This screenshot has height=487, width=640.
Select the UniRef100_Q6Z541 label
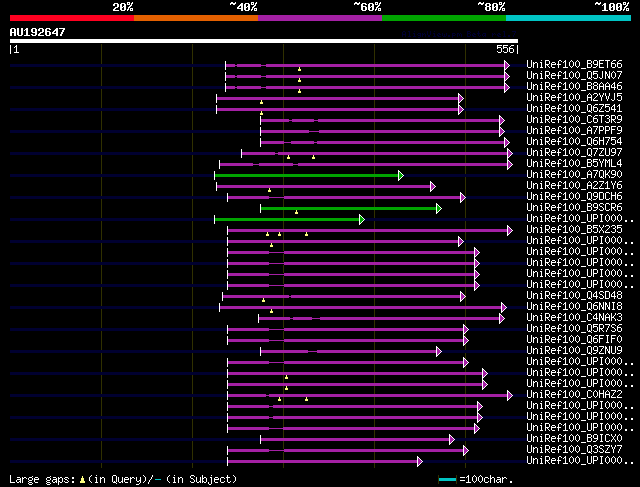click(574, 109)
